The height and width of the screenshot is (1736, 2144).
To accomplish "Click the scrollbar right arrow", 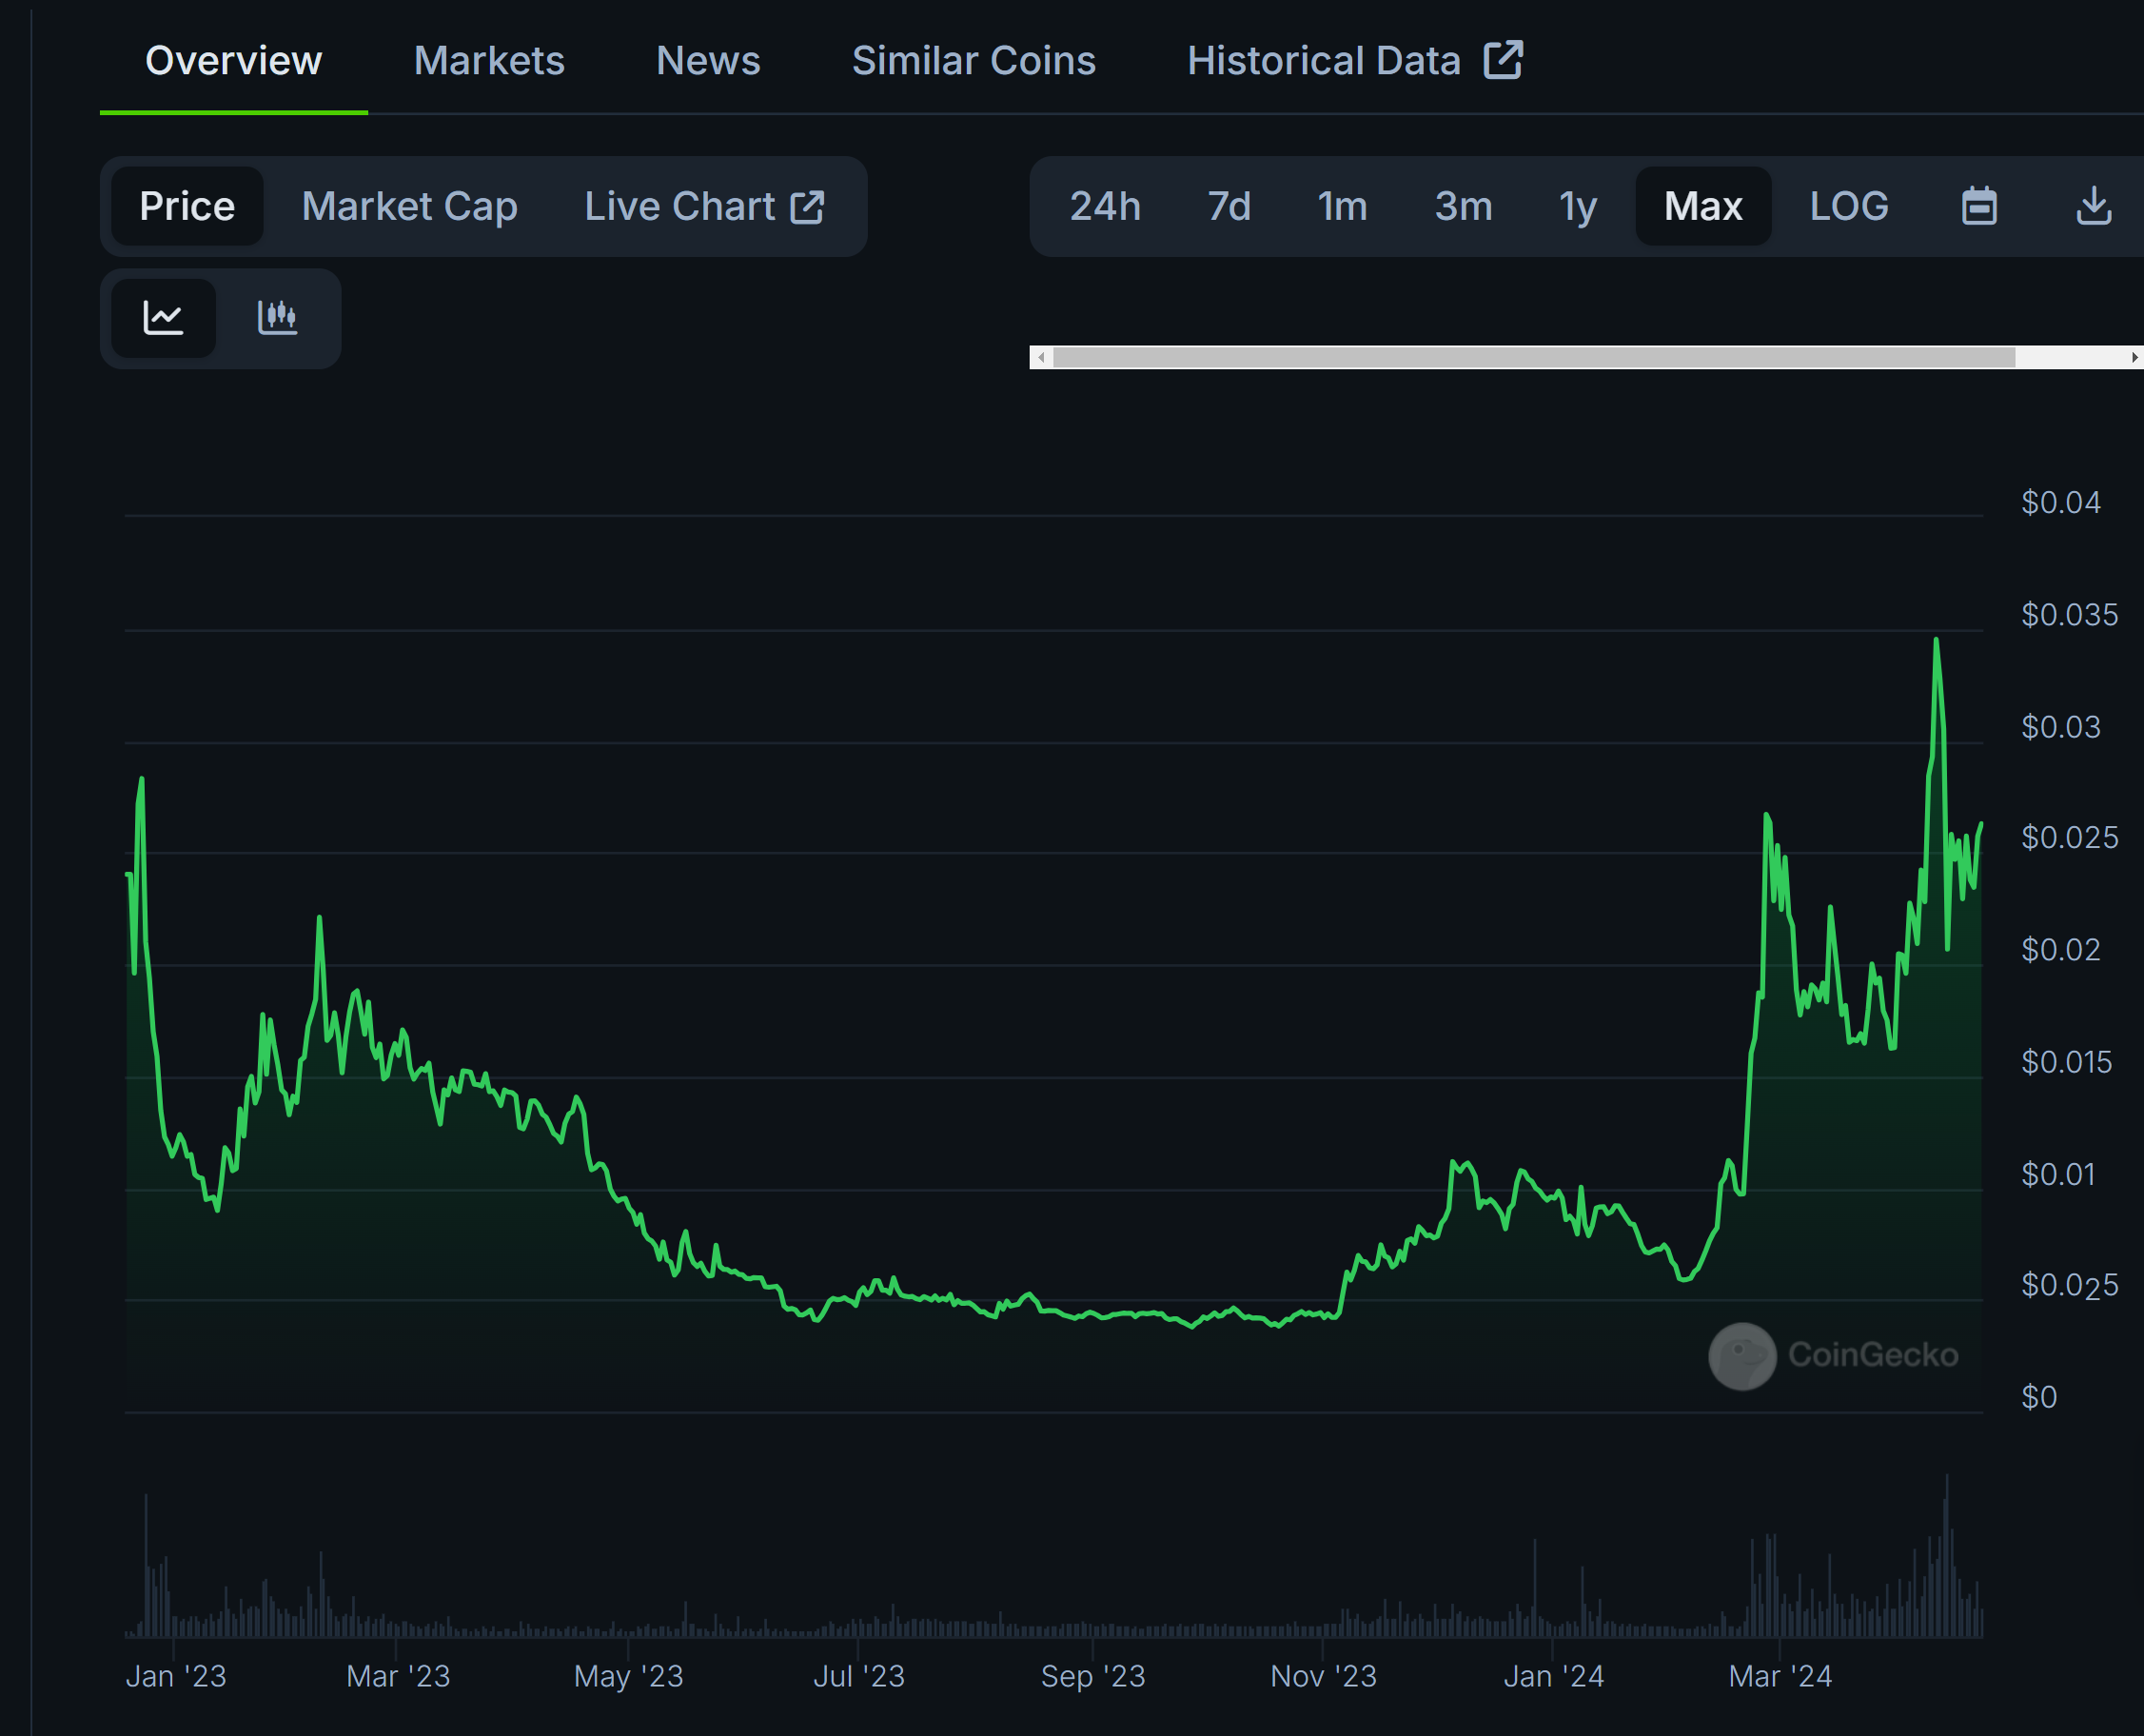I will click(x=2134, y=357).
